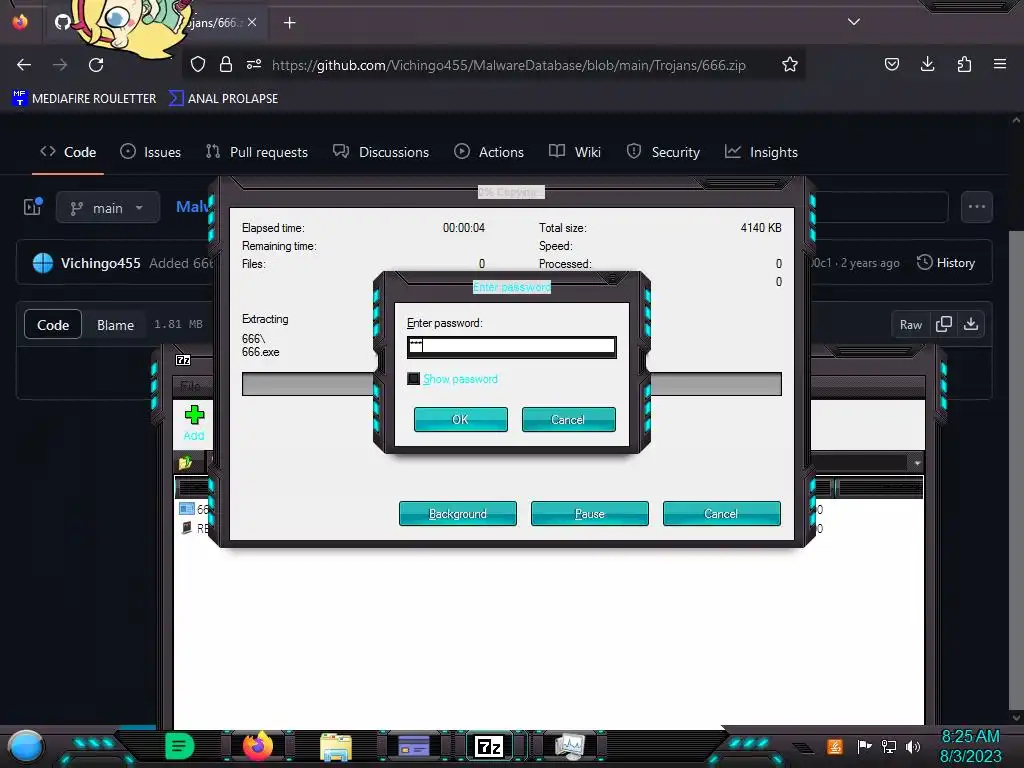This screenshot has height=768, width=1024.
Task: Open the Firefox downloads panel
Action: coord(927,64)
